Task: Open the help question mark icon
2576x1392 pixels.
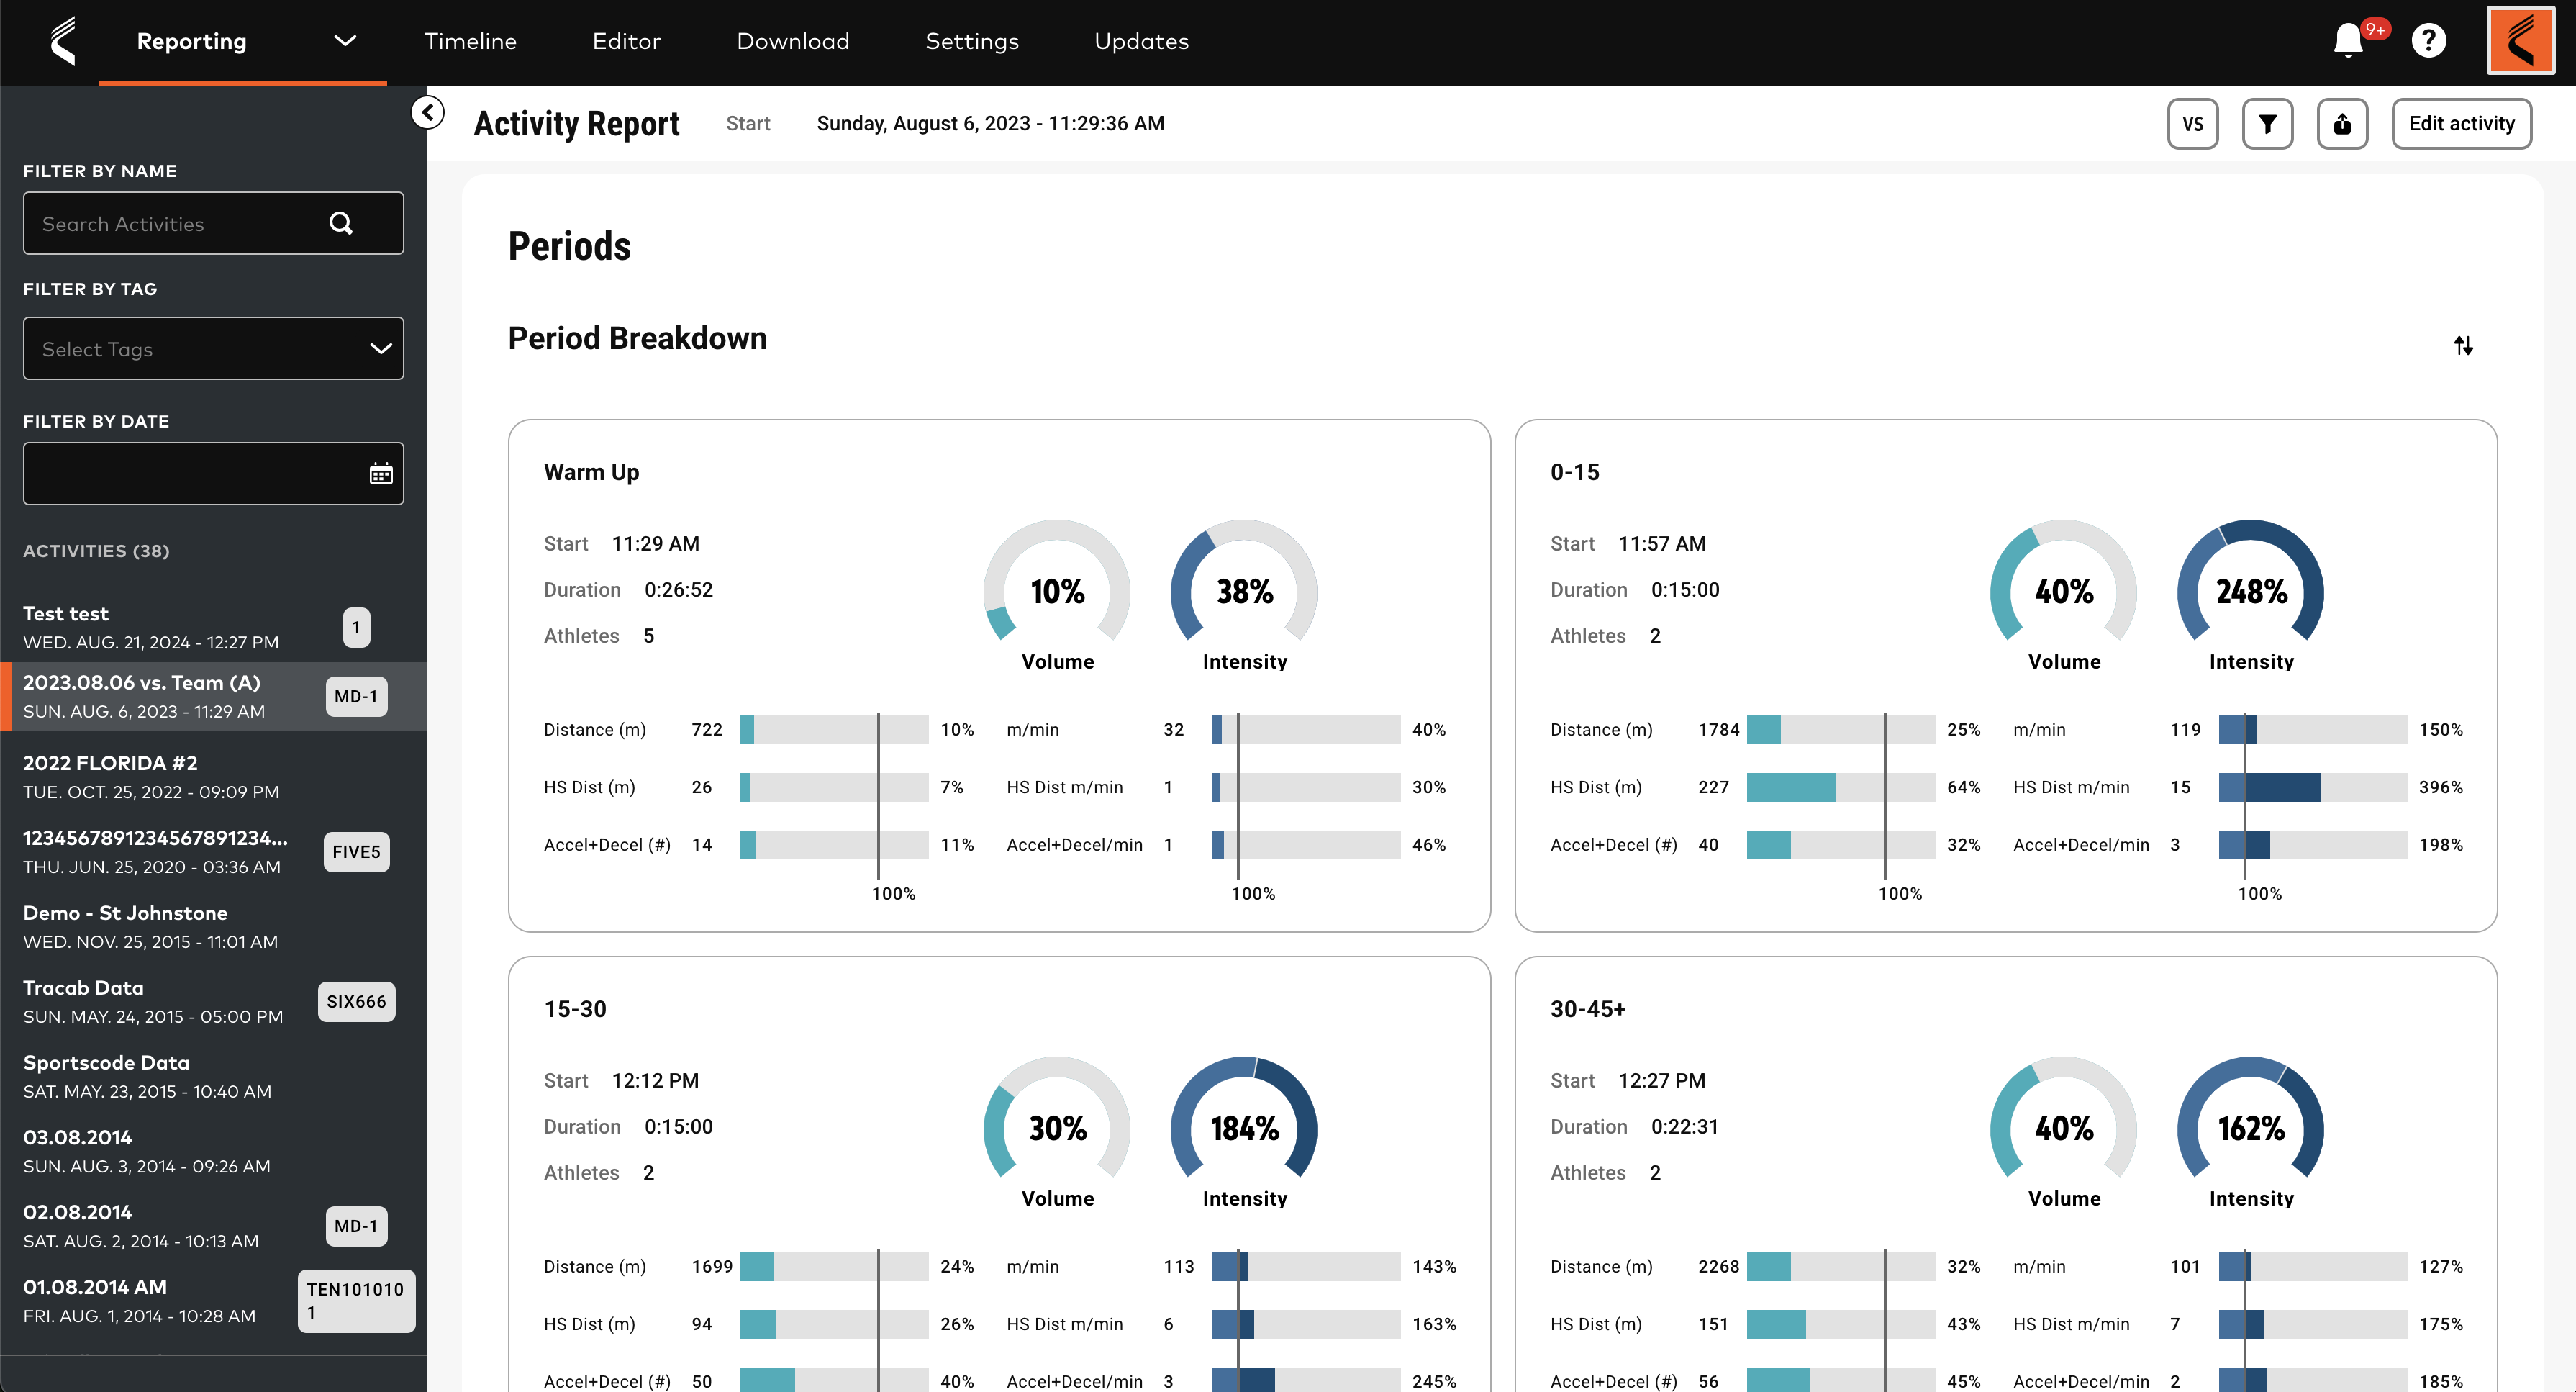Action: 2428,41
